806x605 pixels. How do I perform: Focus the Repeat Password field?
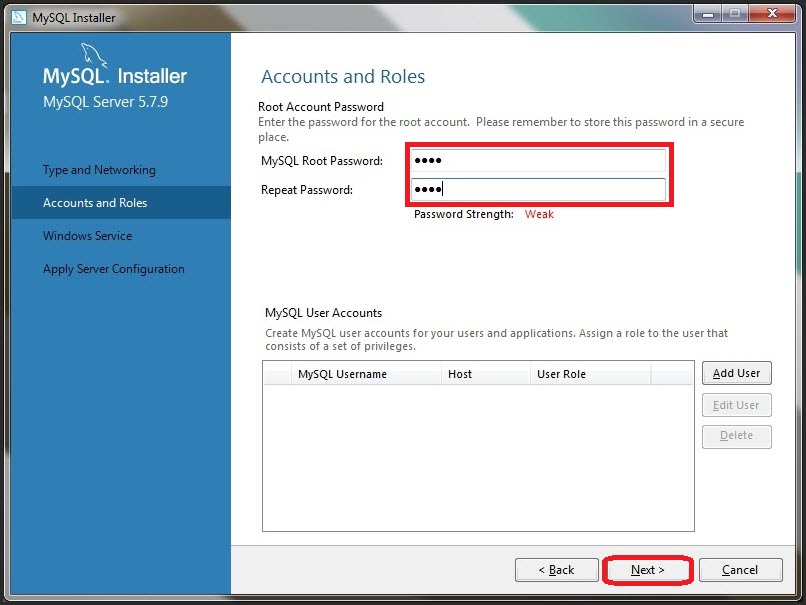pos(538,190)
